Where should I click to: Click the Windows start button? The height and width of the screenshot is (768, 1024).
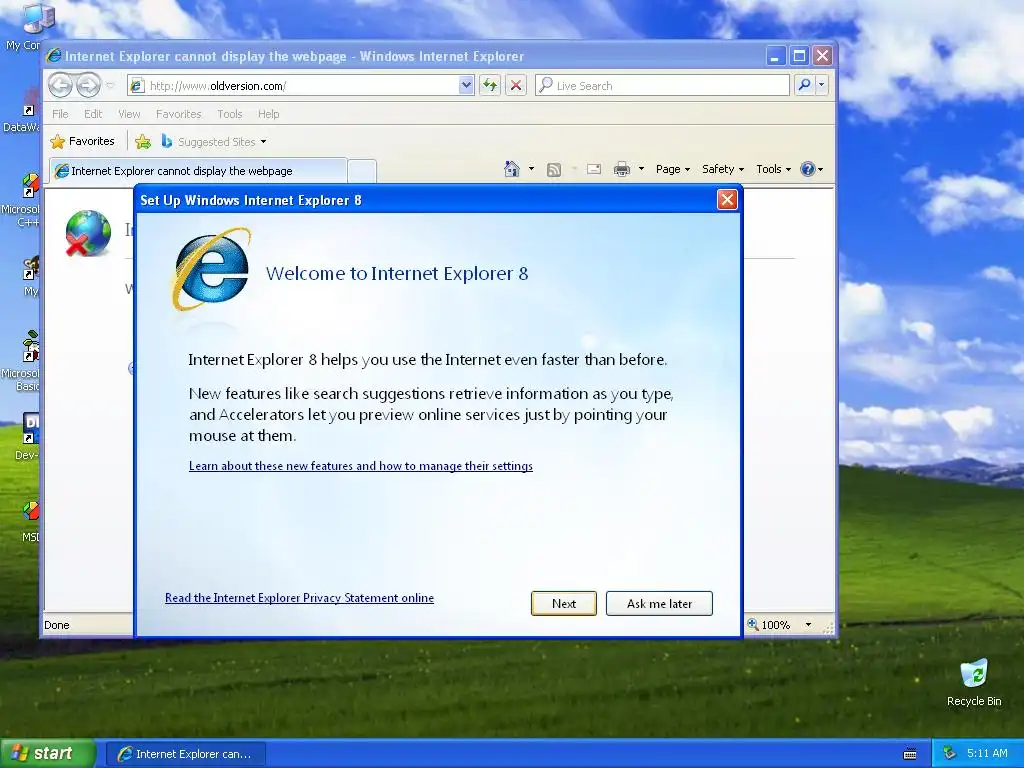[47, 753]
